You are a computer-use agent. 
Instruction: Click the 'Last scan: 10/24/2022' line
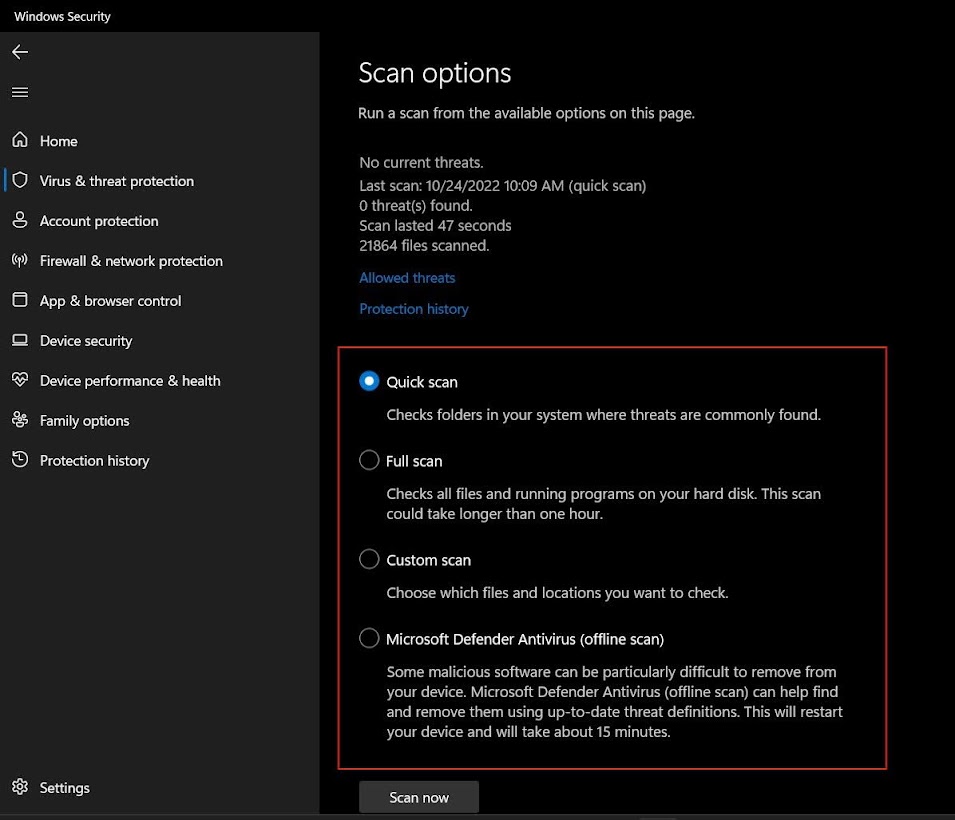502,186
